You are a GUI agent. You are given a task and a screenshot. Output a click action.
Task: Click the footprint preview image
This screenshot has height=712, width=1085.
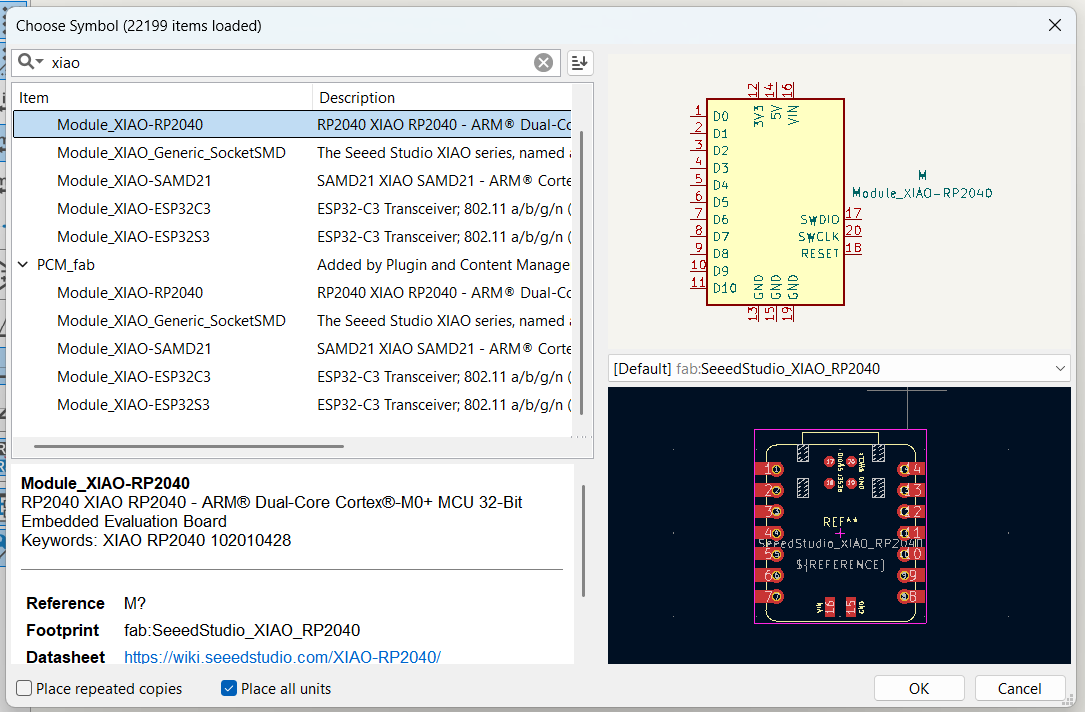tap(839, 525)
